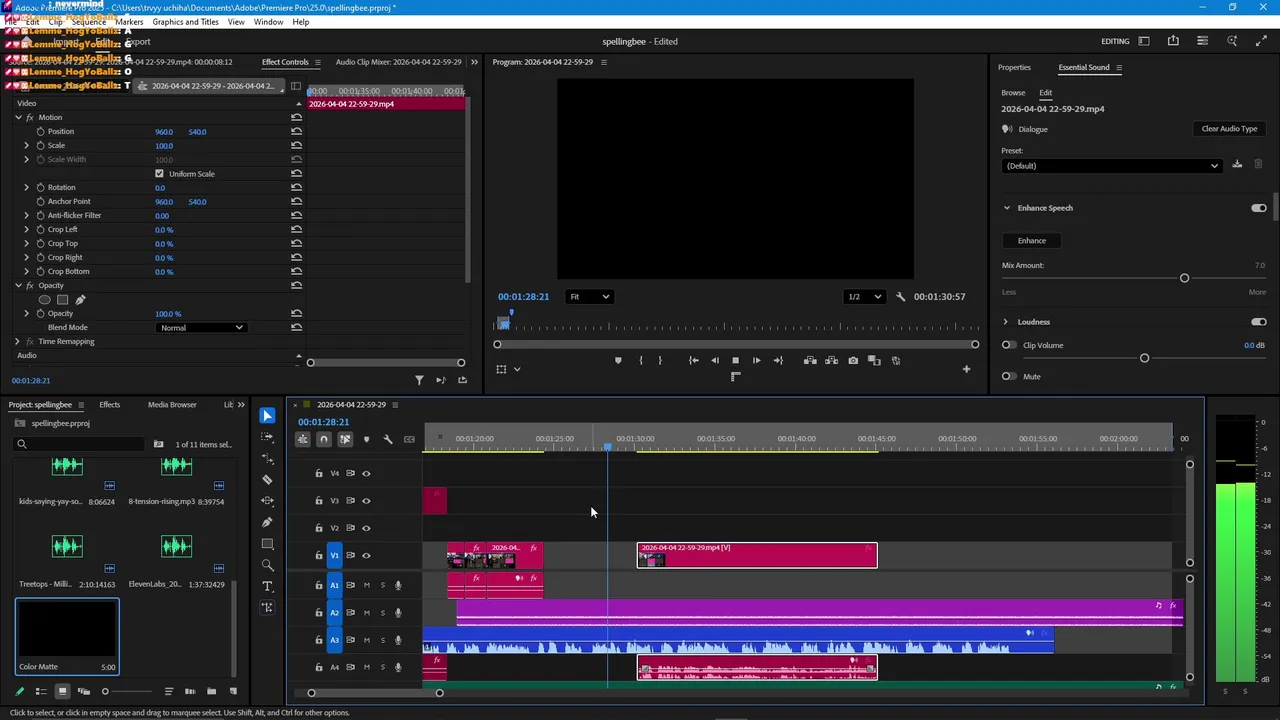This screenshot has width=1280, height=720.
Task: Click the timeline caption track options icon
Action: tap(409, 439)
